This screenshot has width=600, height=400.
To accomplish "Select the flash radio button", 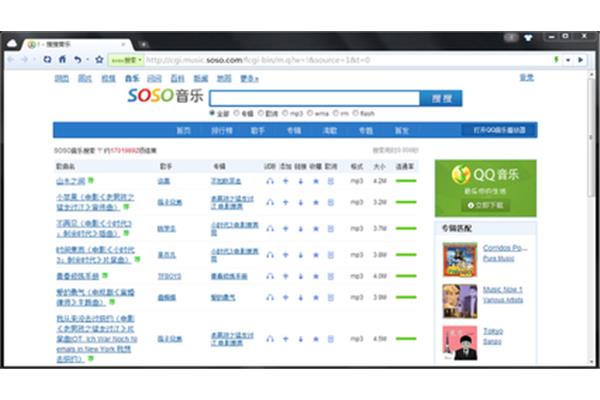I will (355, 113).
